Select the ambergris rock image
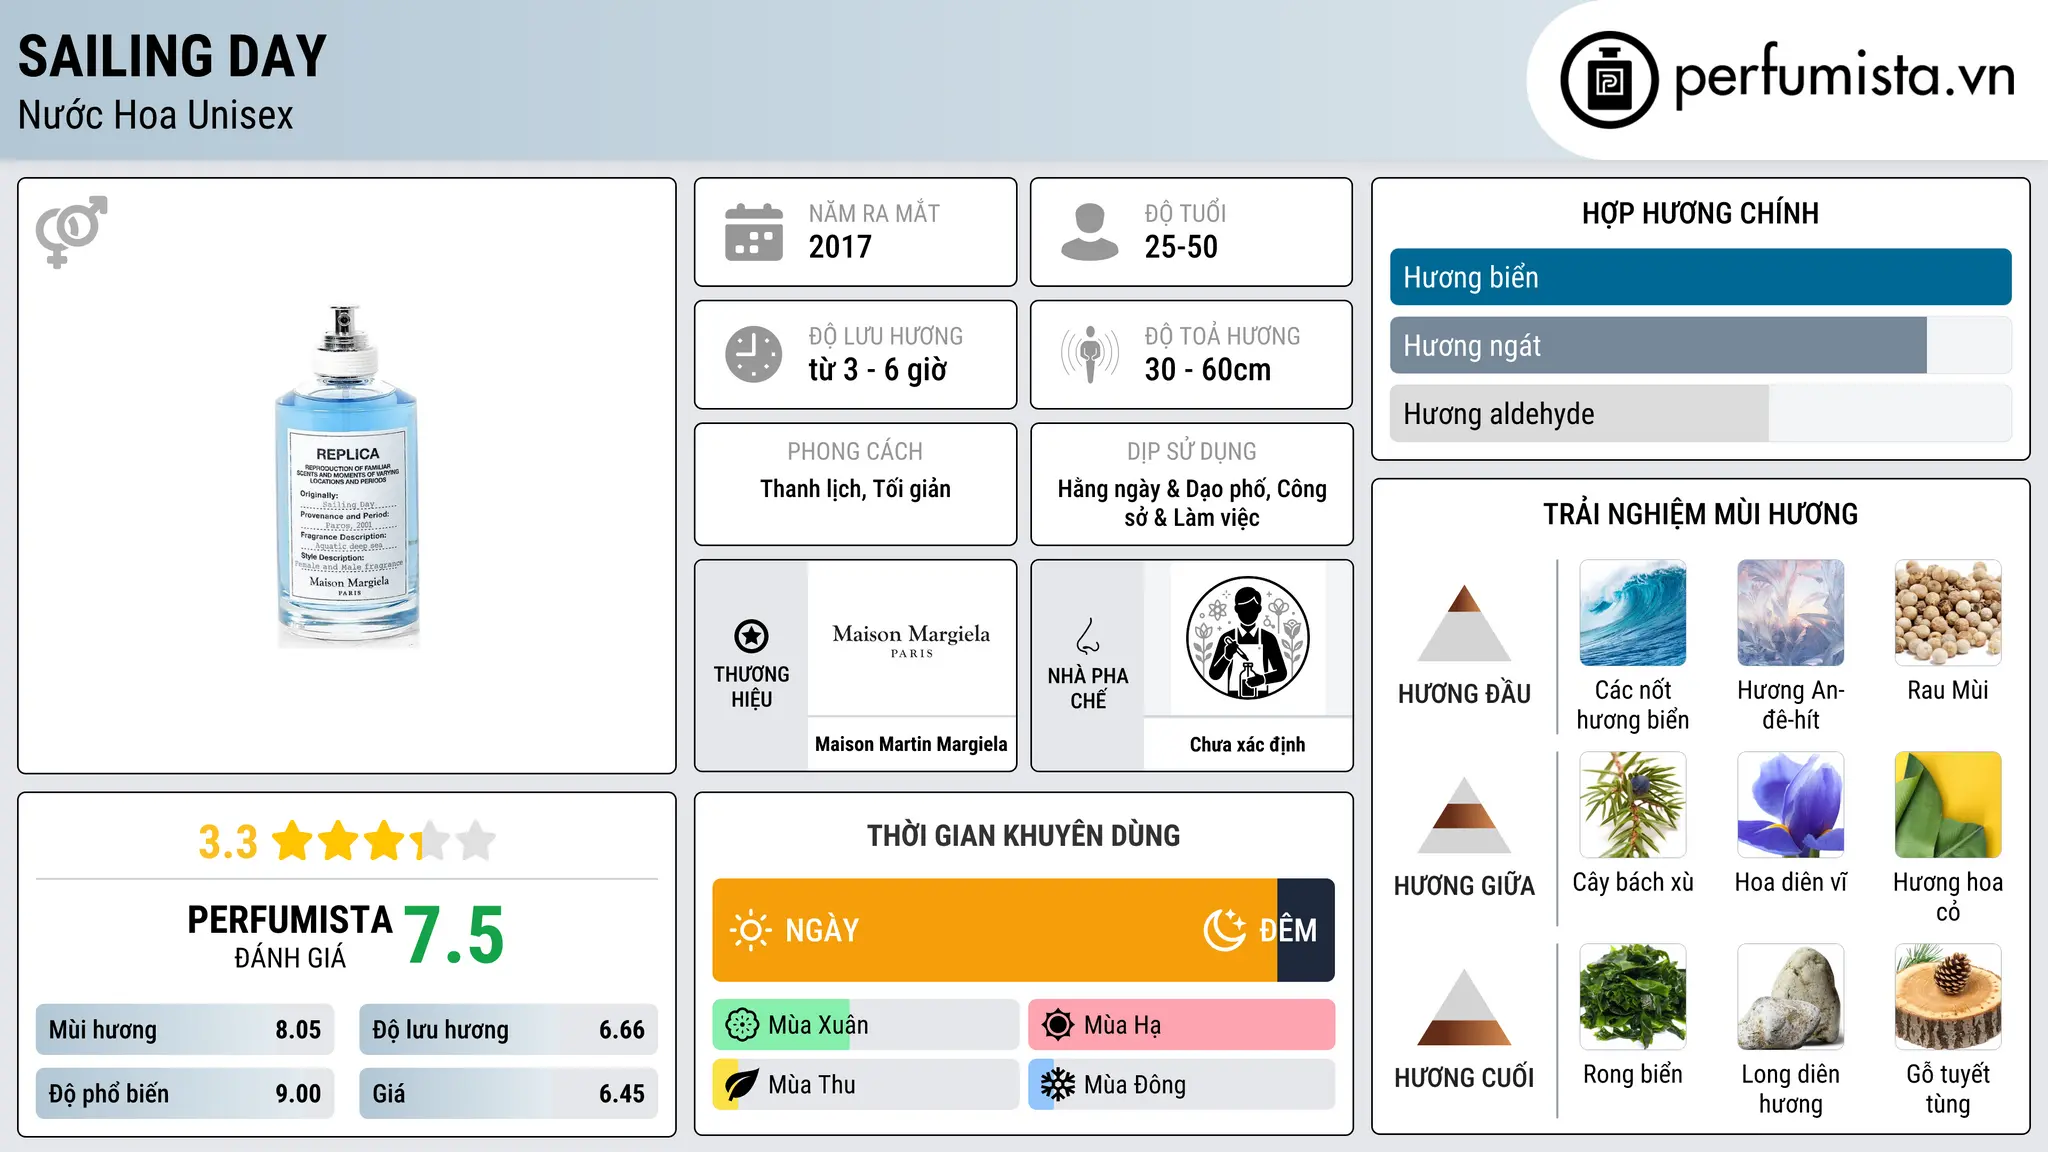Screen dimensions: 2048x1152 coord(1791,997)
